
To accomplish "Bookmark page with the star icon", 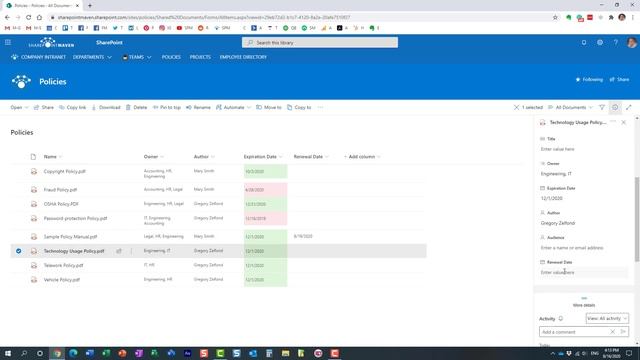I will 555,18.
